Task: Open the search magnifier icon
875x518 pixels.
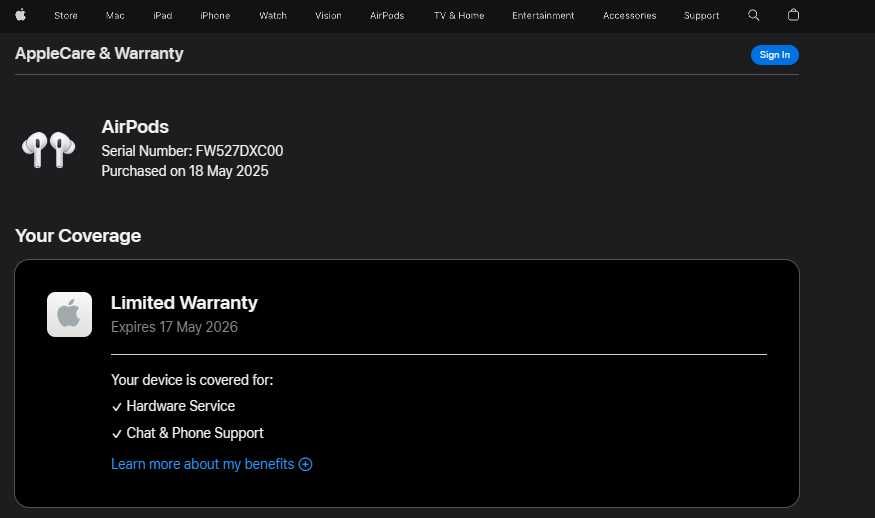Action: 754,15
